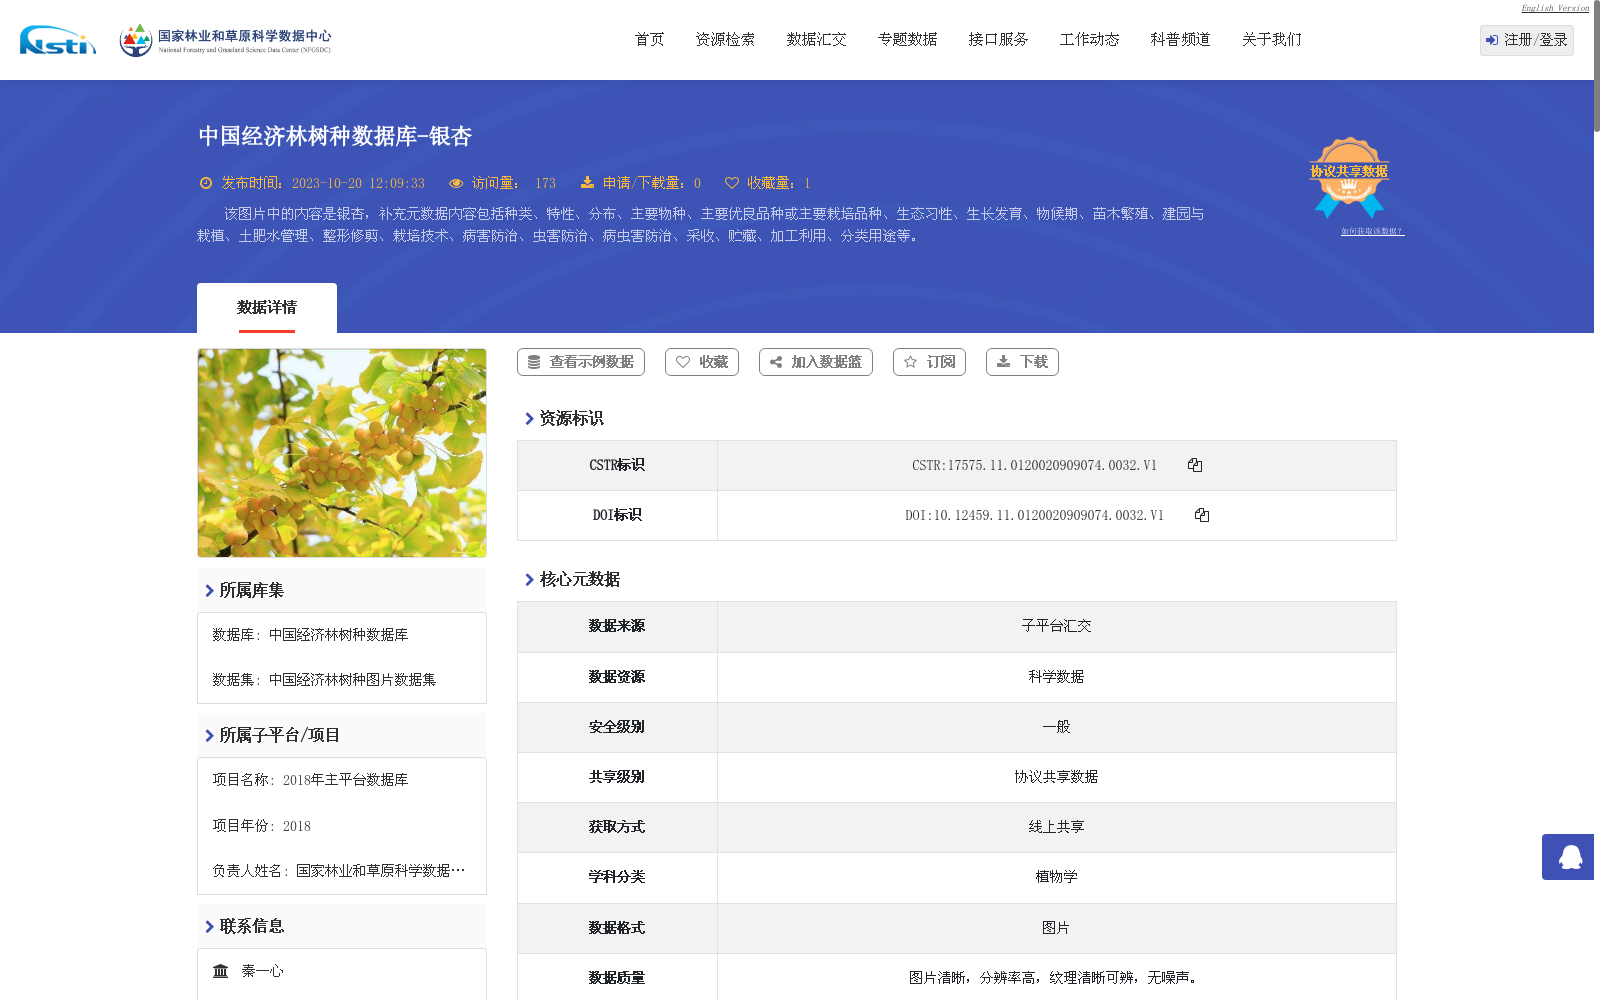1600x1000 pixels.
Task: Open the 关于我们 menu
Action: (1272, 40)
